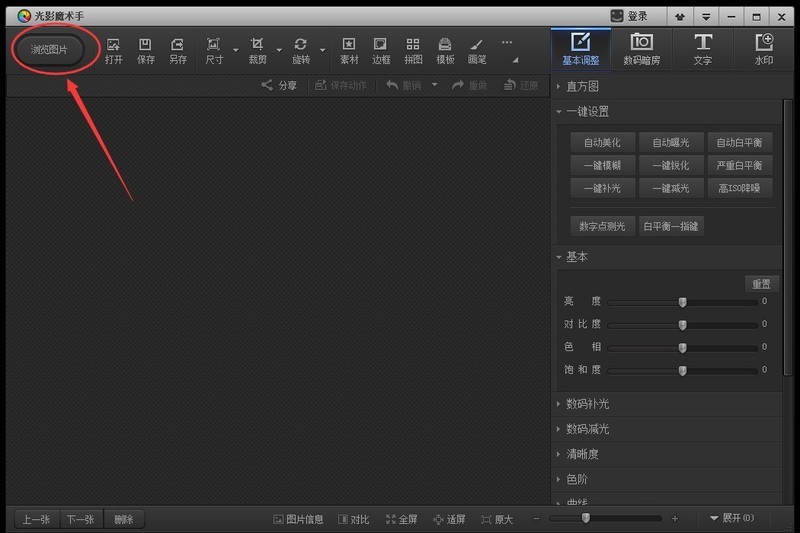Open the Collage (拼图) tool
800x533 pixels.
(x=413, y=50)
